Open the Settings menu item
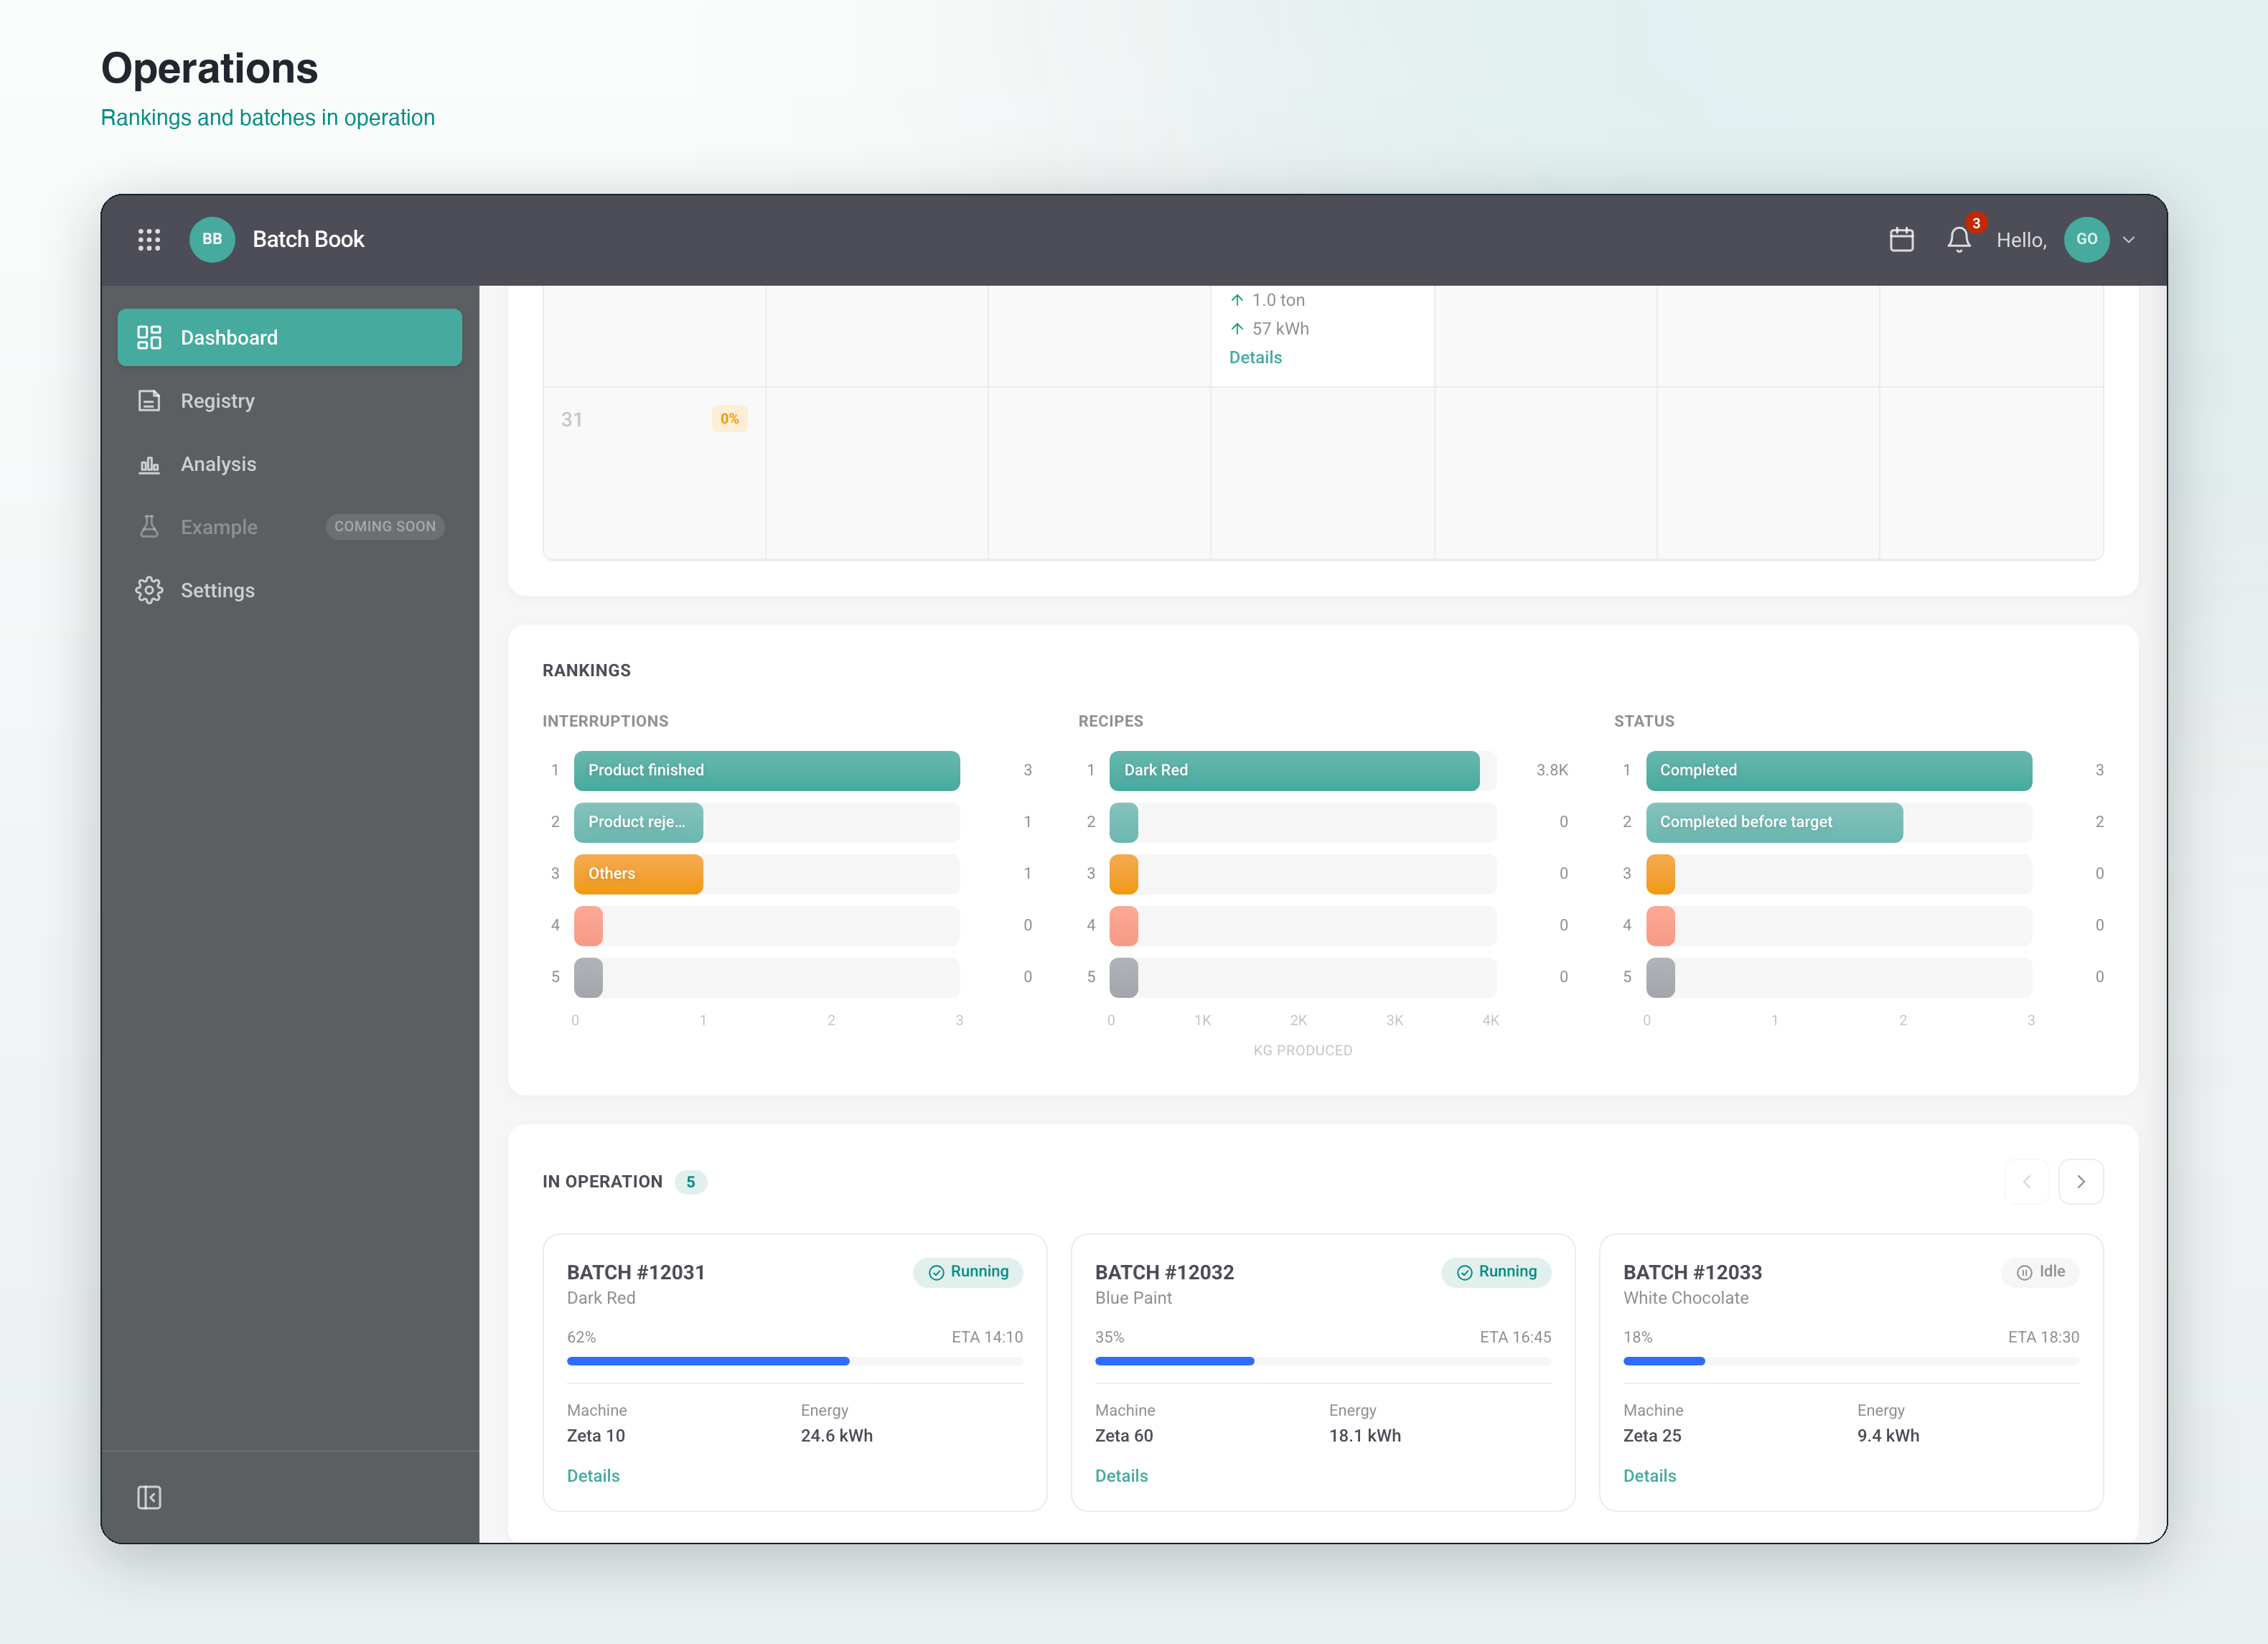This screenshot has width=2268, height=1644. tap(290, 590)
